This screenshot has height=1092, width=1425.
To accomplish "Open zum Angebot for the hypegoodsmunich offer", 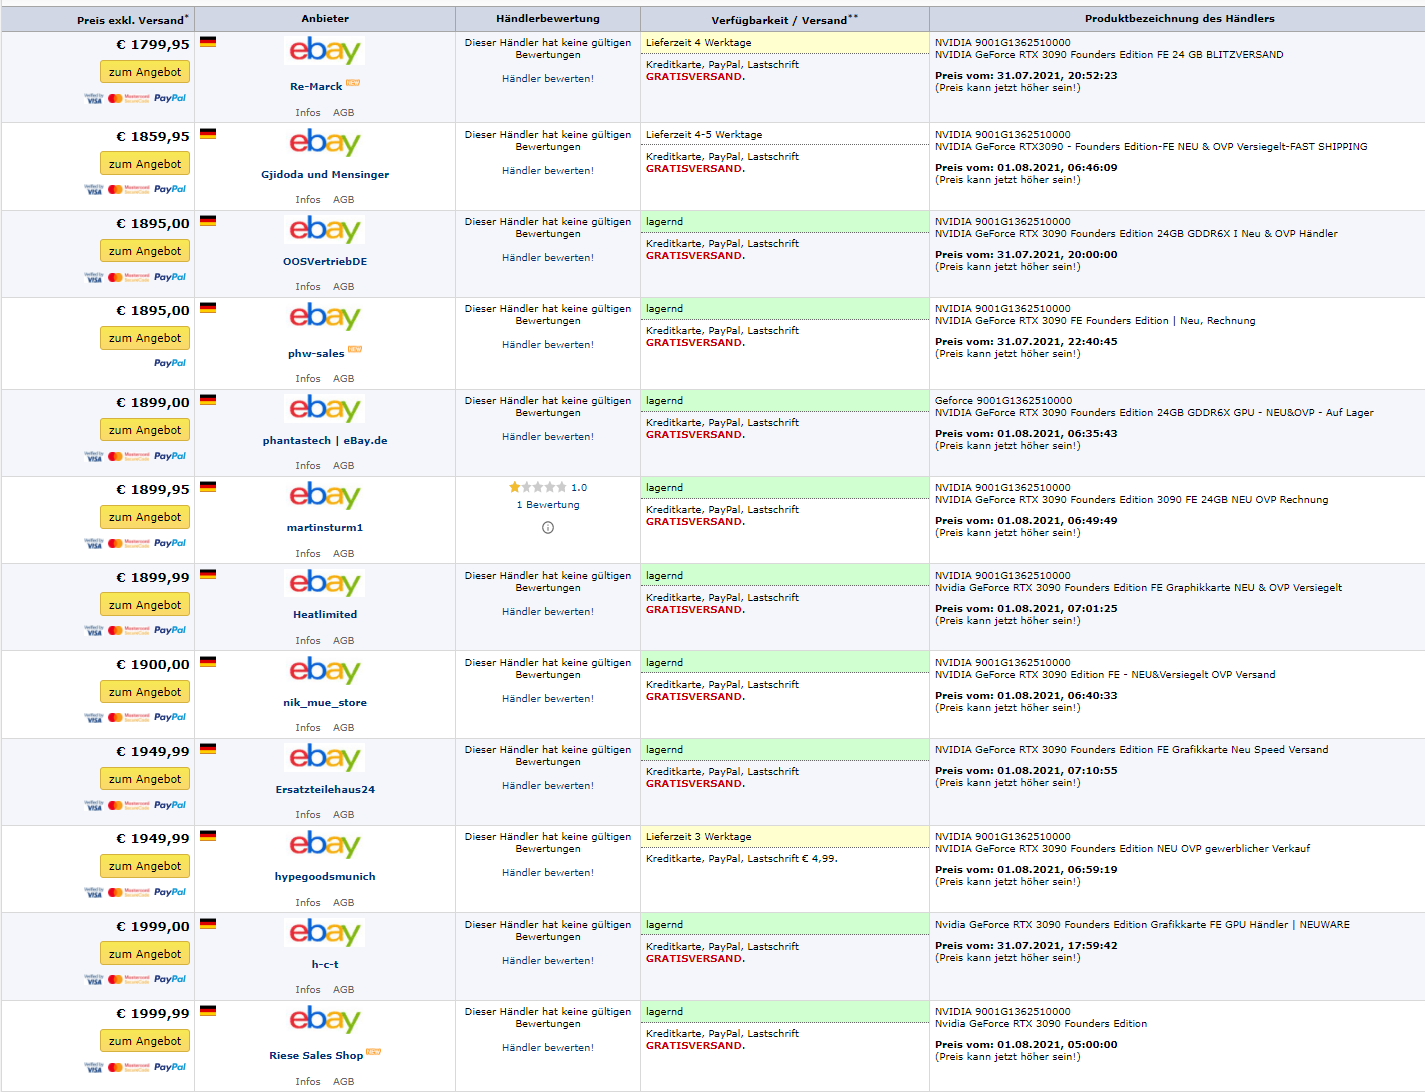I will click(145, 866).
